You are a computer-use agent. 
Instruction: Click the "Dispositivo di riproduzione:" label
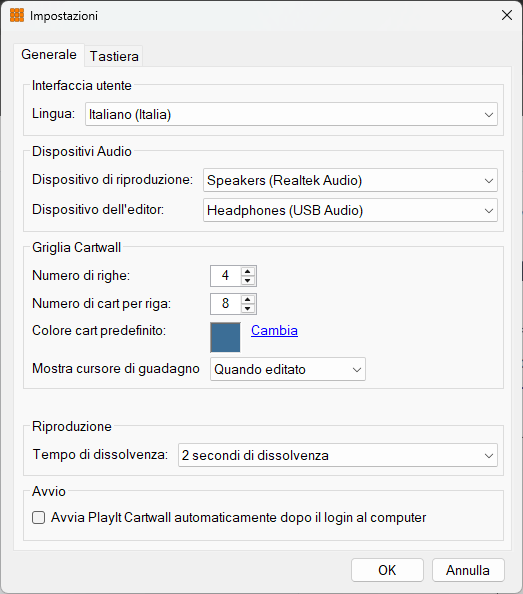pyautogui.click(x=112, y=179)
